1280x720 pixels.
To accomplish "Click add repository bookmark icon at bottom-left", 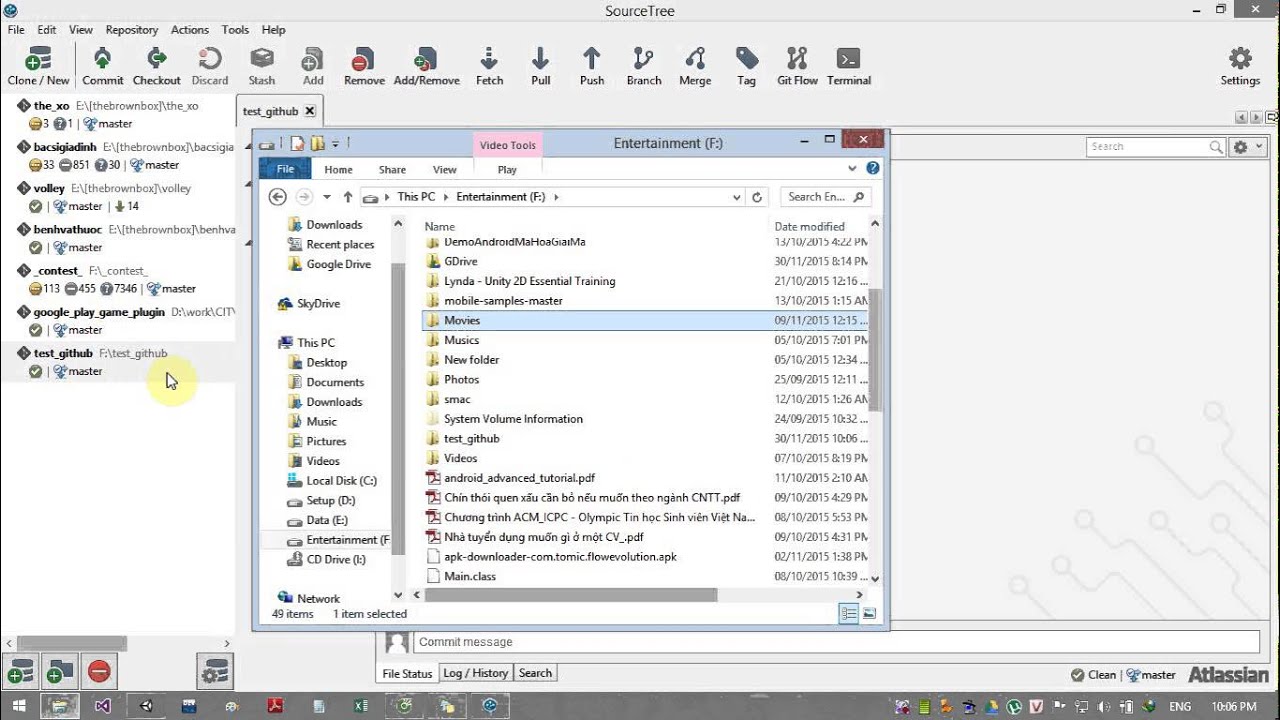I will pos(20,672).
